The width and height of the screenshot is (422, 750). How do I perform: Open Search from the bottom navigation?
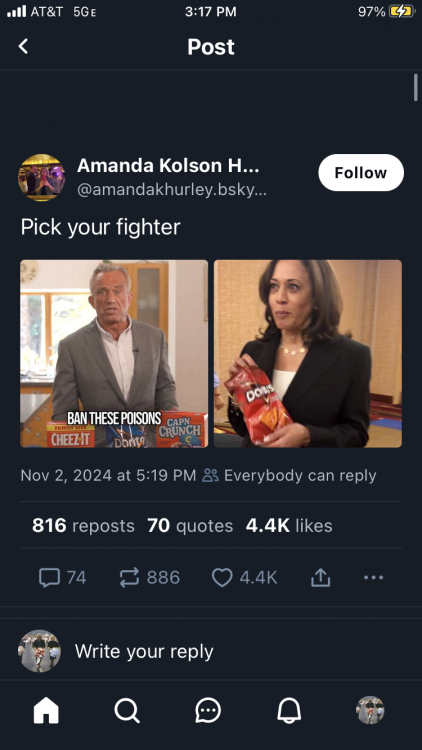[127, 710]
